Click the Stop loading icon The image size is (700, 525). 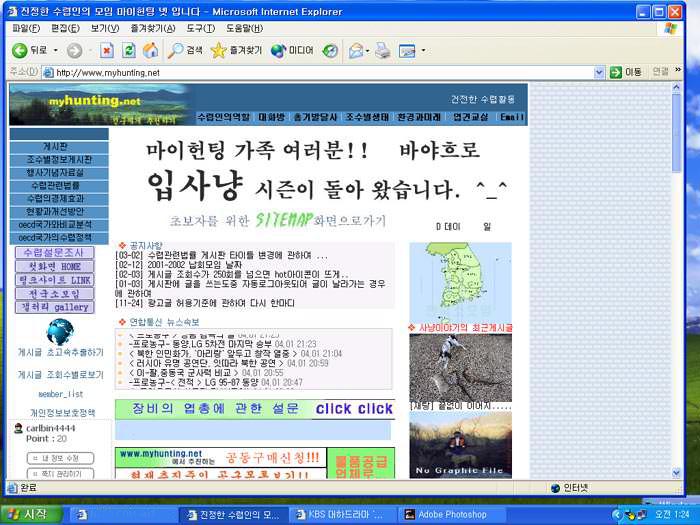(x=106, y=50)
